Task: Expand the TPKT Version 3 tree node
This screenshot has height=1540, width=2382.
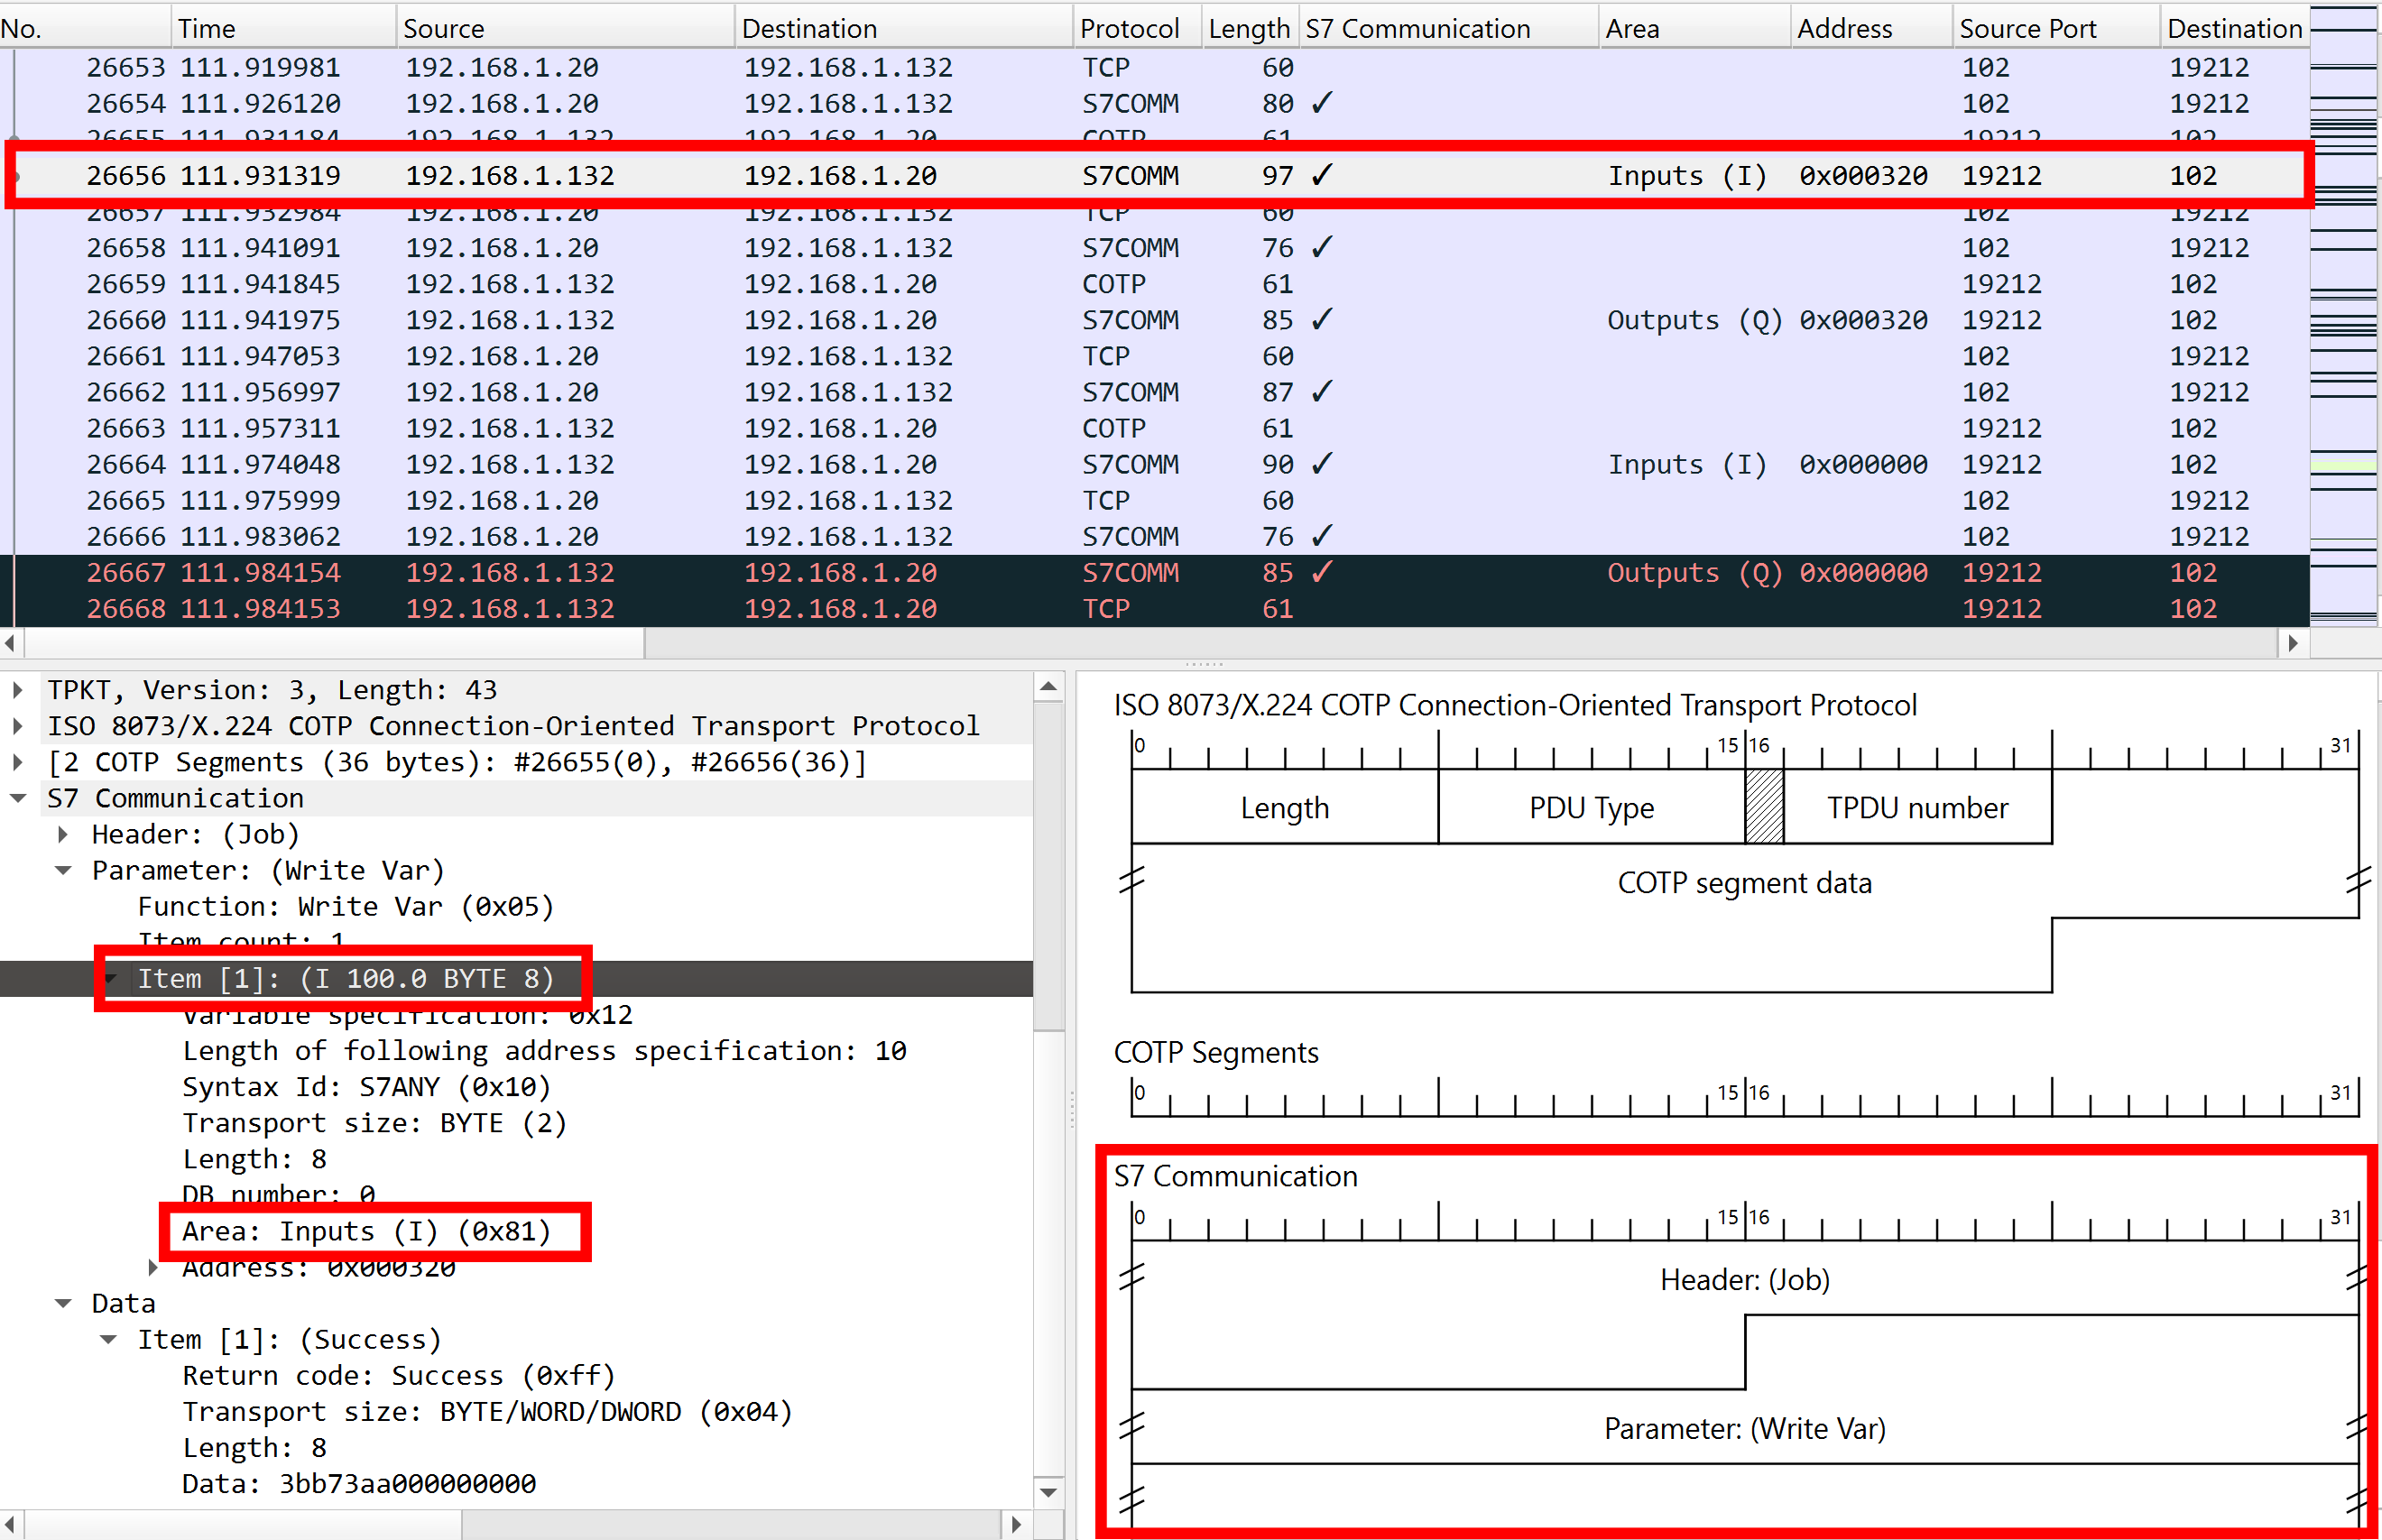Action: [x=17, y=690]
